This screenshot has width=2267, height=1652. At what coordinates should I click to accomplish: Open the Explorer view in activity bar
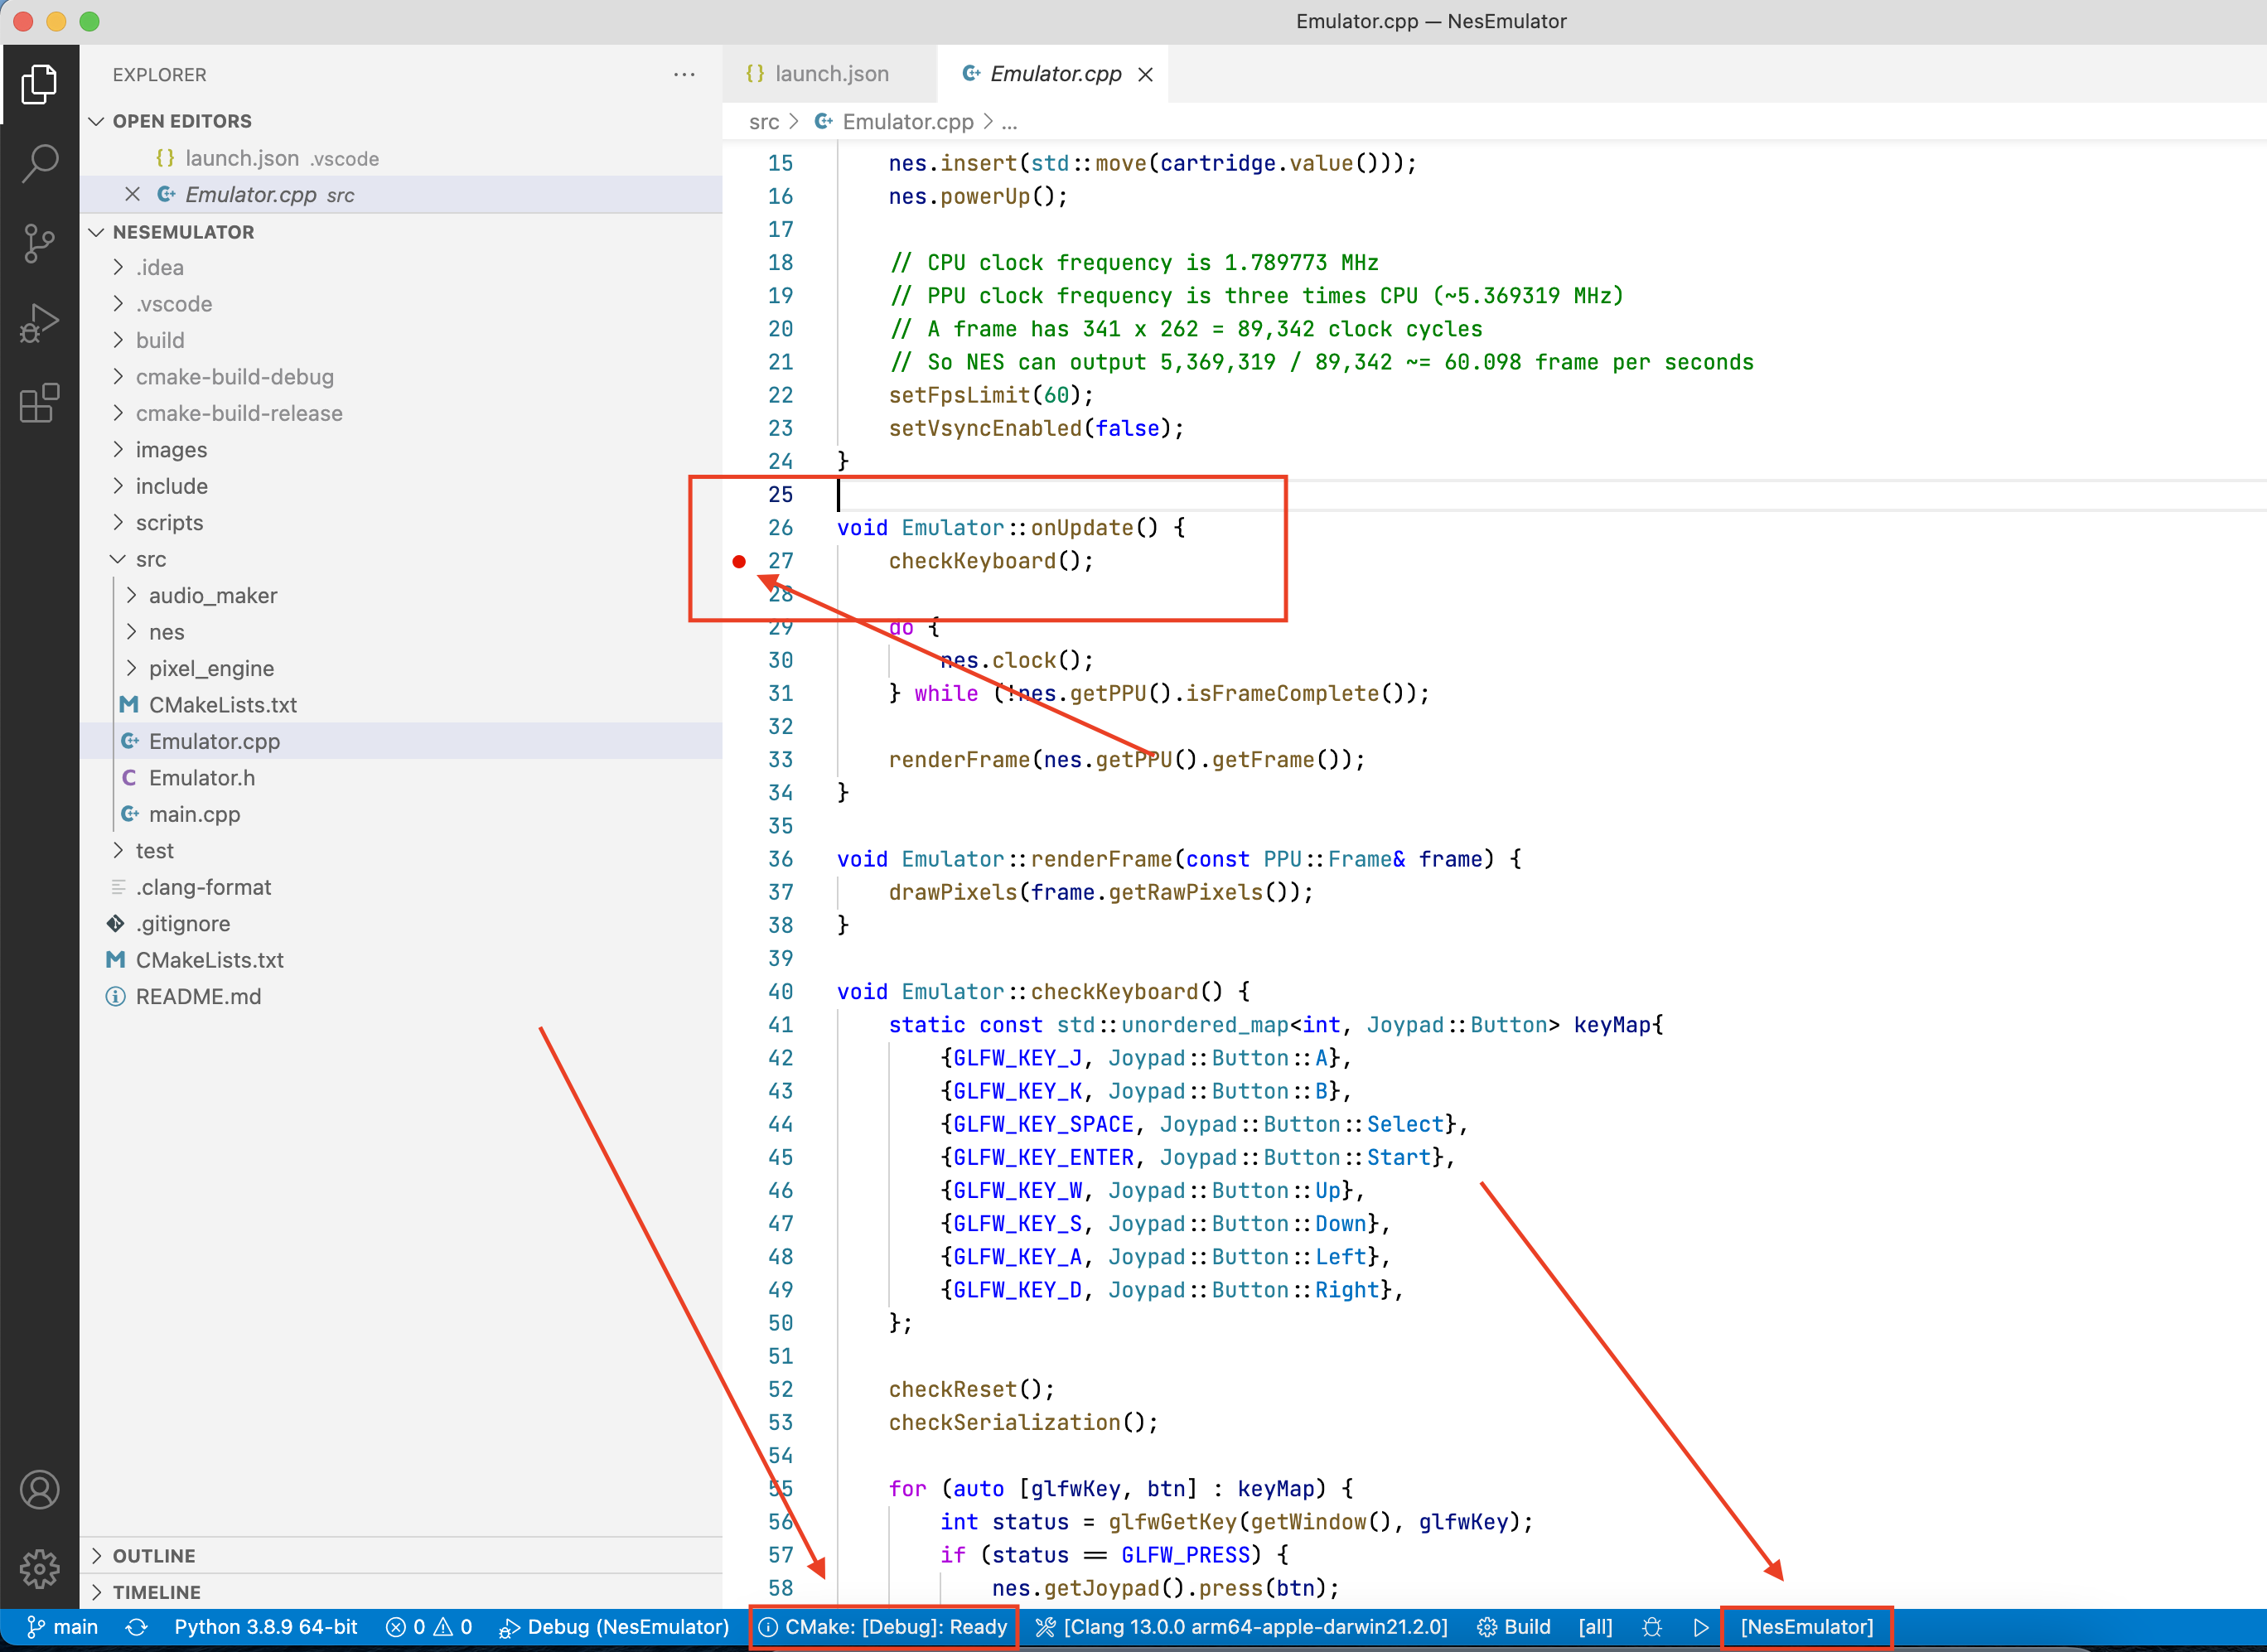tap(39, 84)
